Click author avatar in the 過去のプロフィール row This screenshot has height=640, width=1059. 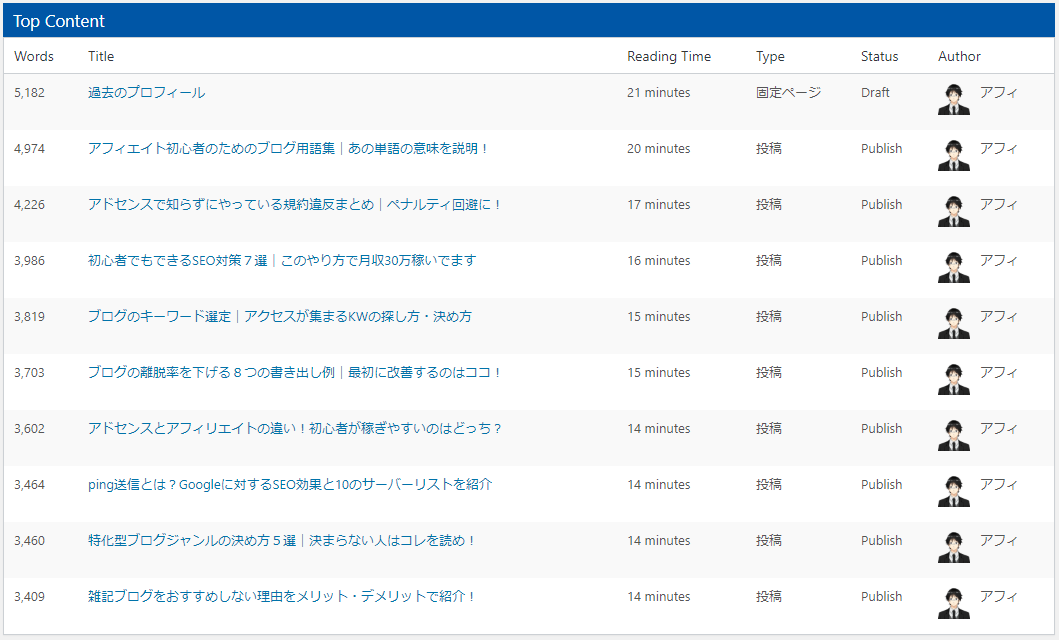tap(953, 99)
